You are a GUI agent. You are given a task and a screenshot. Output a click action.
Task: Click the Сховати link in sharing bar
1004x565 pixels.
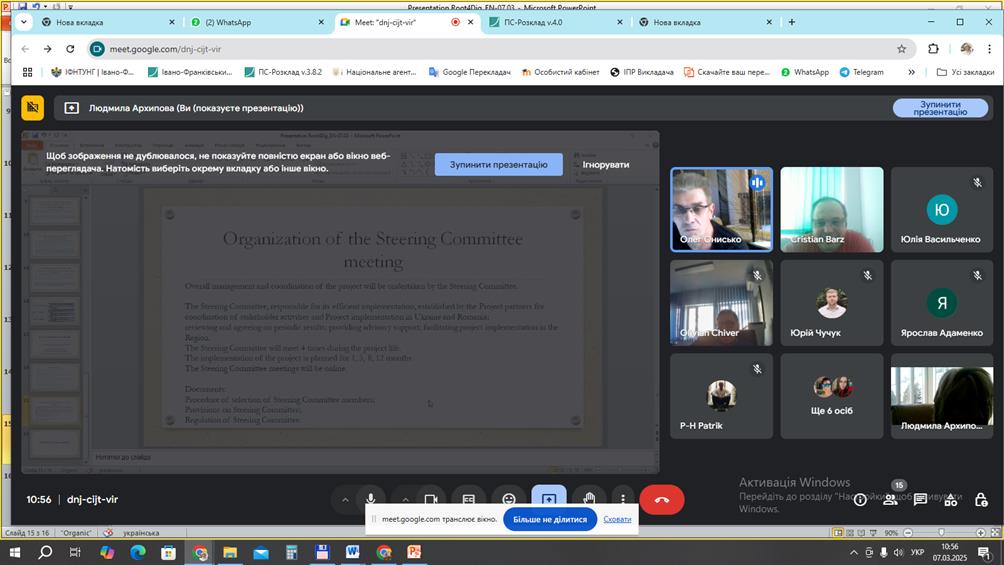point(617,519)
